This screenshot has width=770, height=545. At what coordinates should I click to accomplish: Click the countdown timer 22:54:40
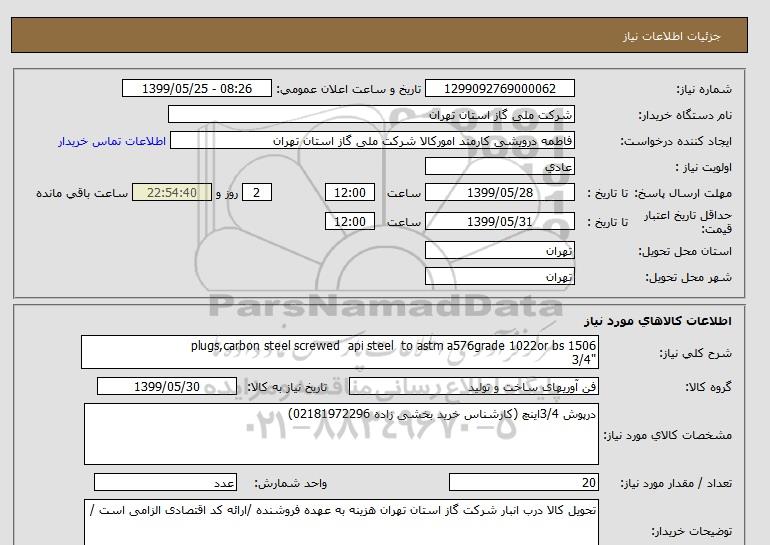172,192
